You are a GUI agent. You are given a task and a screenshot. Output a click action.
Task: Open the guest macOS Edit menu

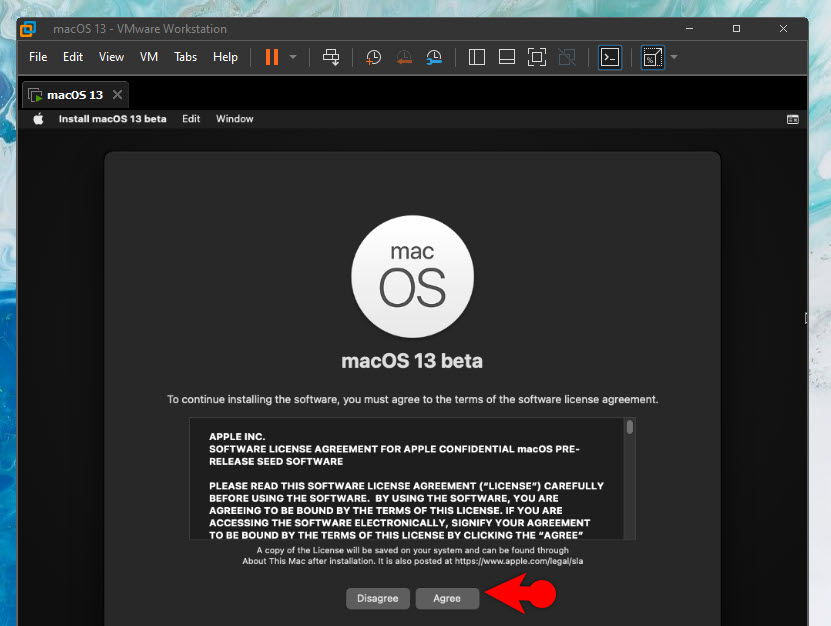pyautogui.click(x=191, y=119)
